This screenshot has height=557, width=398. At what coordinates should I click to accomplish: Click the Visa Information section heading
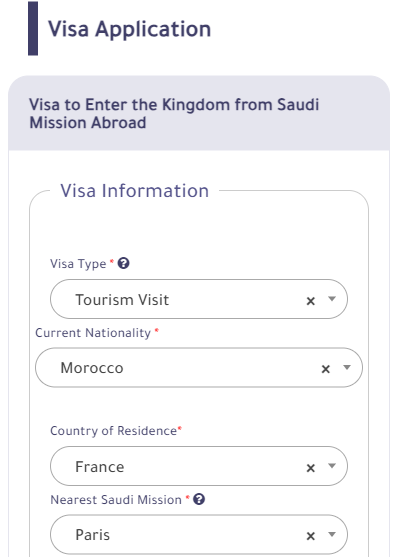(x=134, y=191)
